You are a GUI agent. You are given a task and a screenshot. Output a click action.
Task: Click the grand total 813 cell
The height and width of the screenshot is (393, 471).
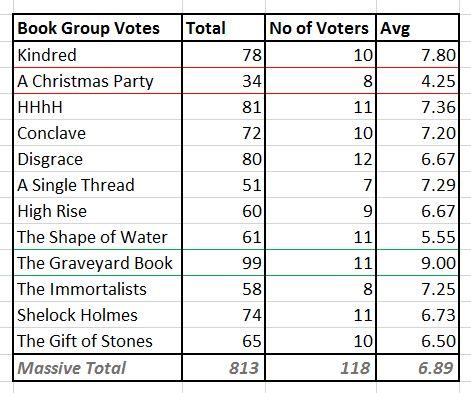pyautogui.click(x=223, y=368)
